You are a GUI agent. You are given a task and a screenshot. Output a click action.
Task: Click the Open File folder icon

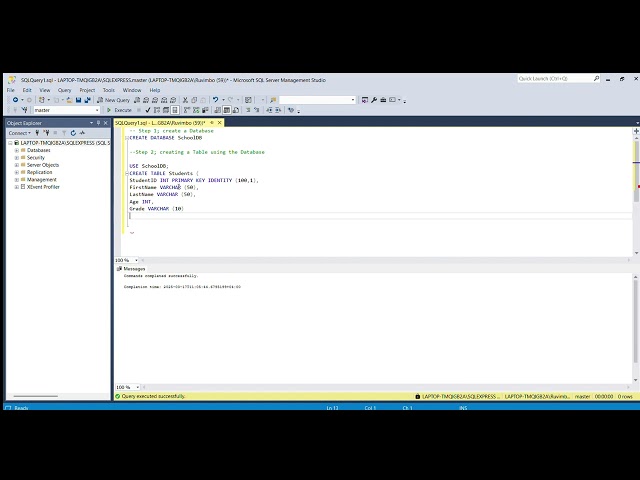click(x=69, y=100)
